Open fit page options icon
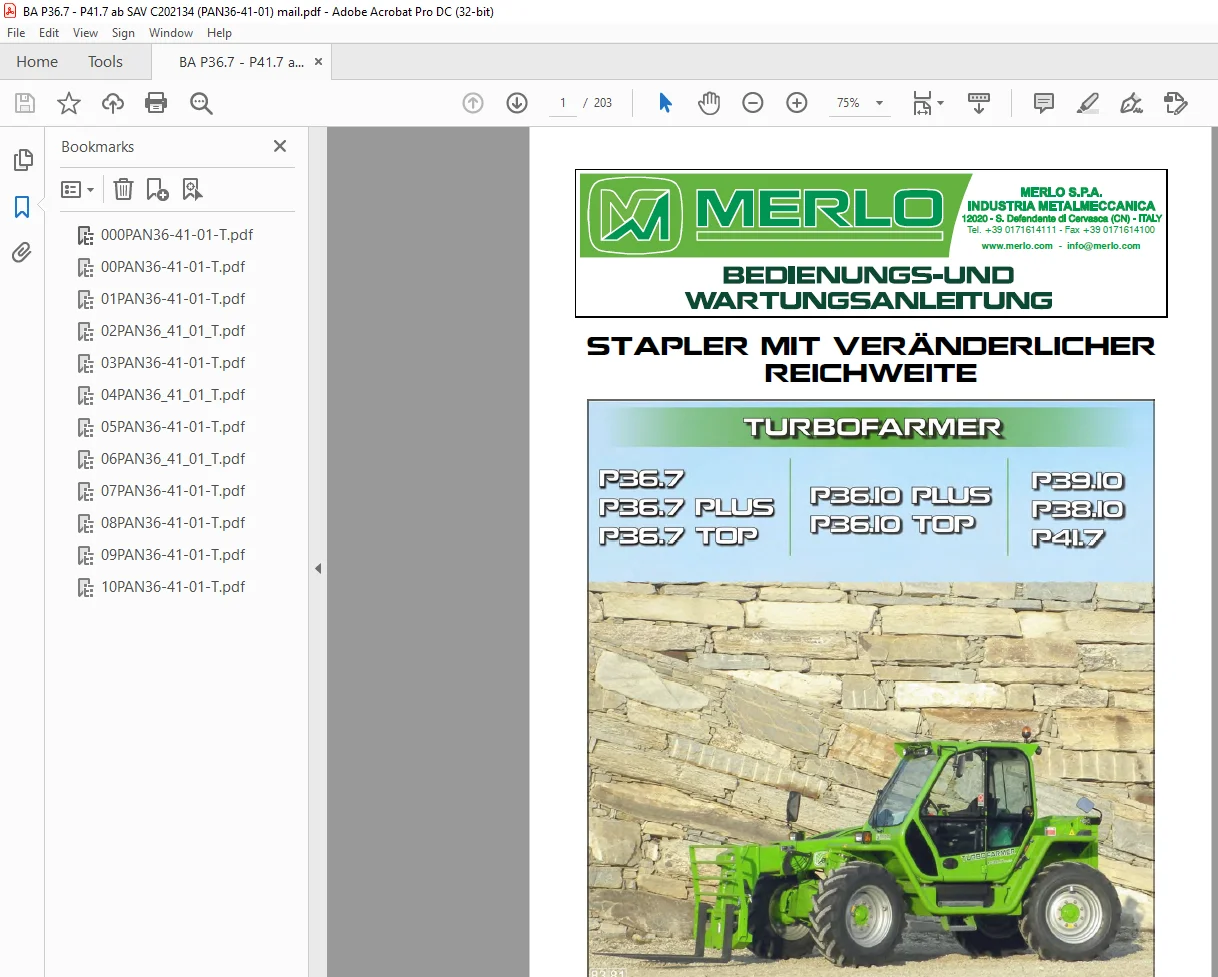 coord(927,103)
